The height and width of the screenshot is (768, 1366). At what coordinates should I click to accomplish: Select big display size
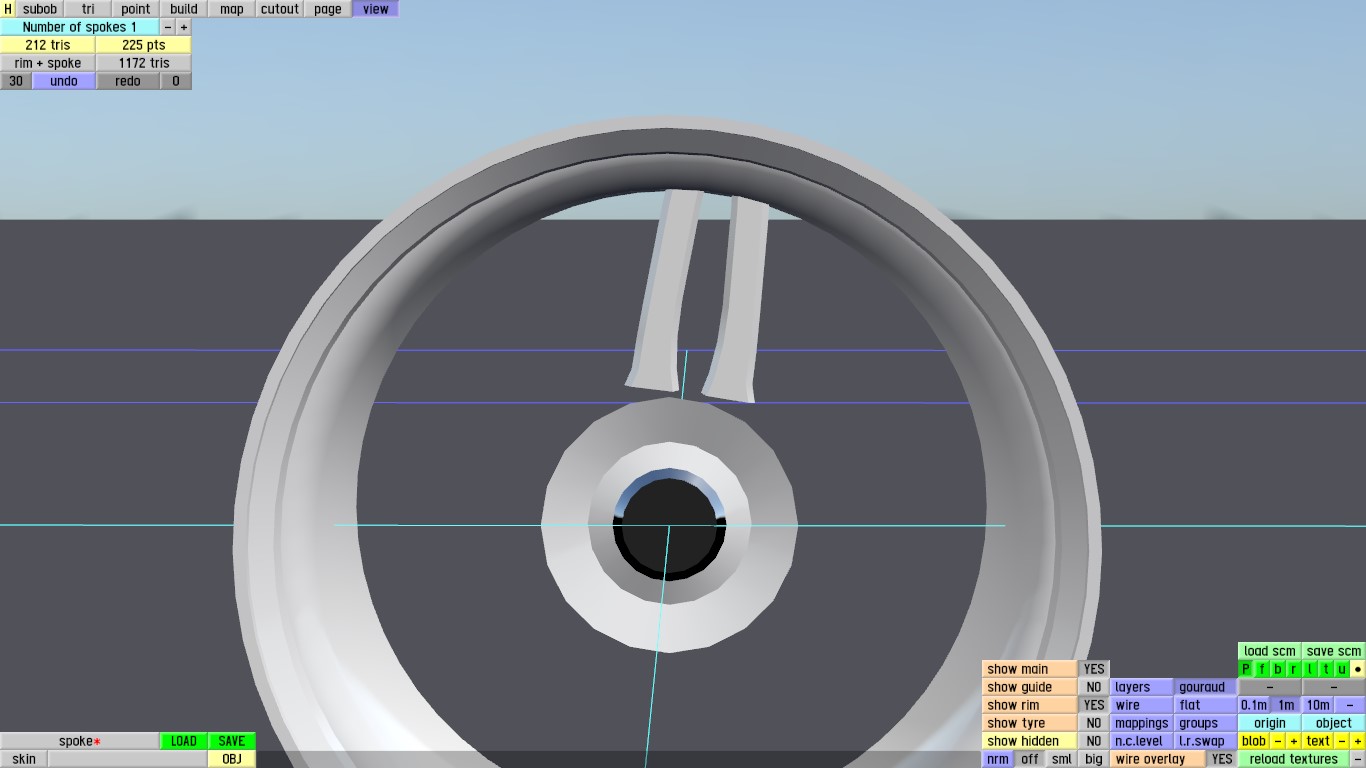click(x=1094, y=759)
